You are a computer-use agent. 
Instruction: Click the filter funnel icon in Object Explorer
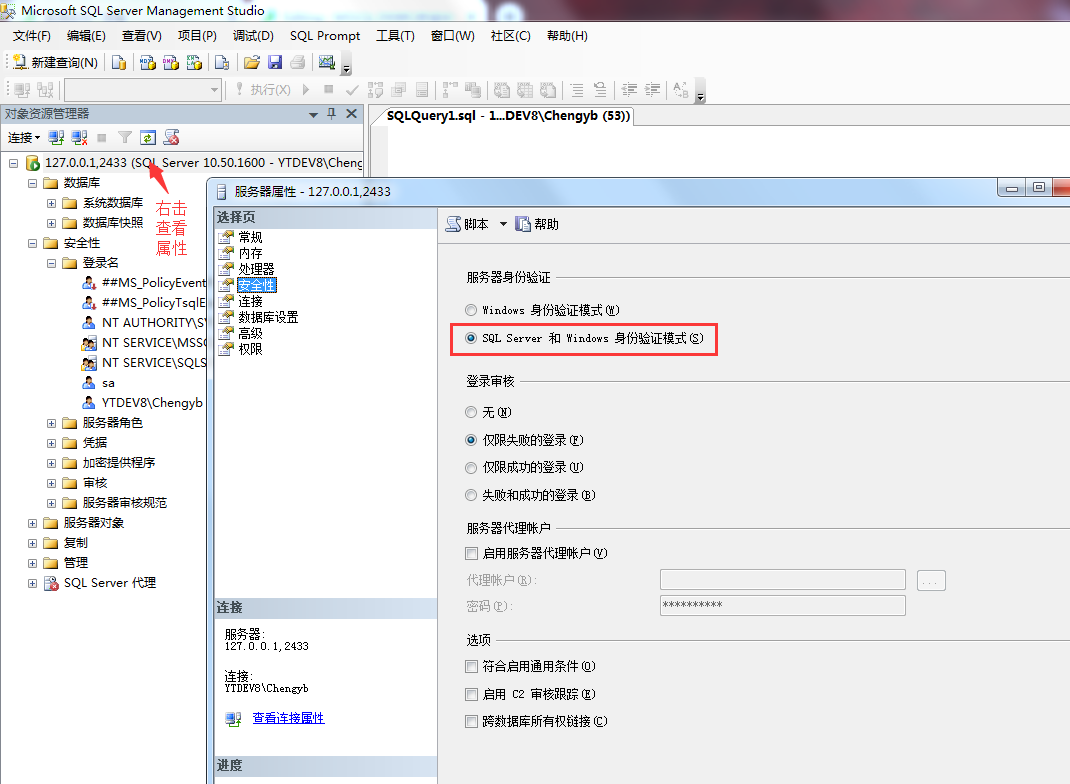(x=125, y=138)
